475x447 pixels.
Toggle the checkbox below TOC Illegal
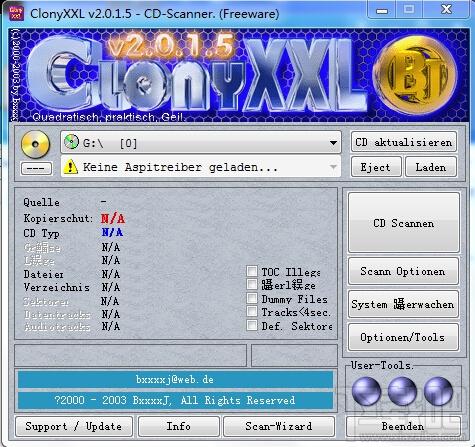252,284
